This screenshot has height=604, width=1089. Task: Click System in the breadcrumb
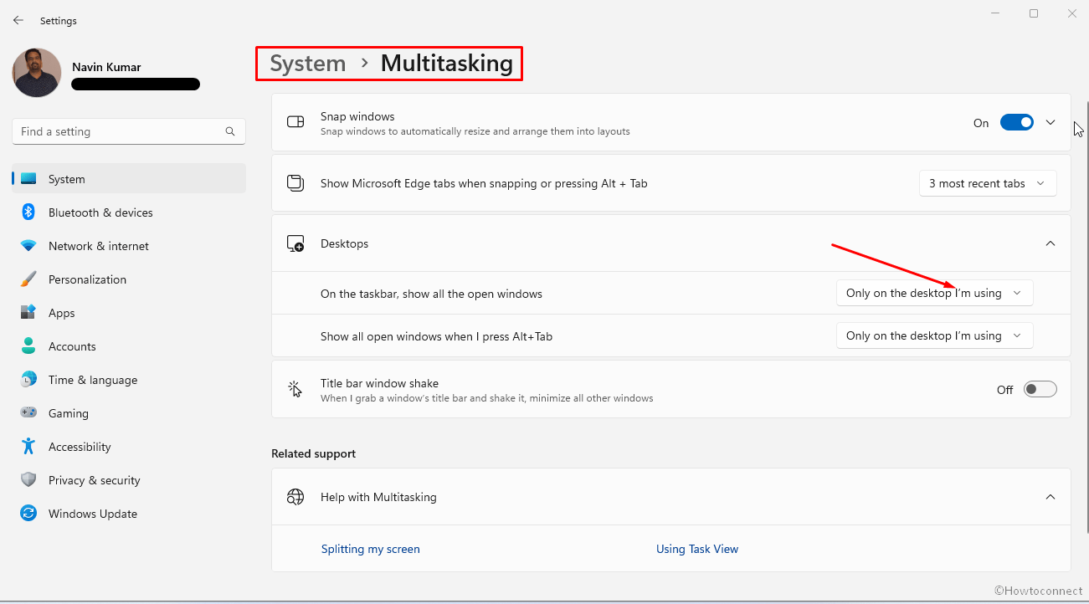tap(307, 63)
